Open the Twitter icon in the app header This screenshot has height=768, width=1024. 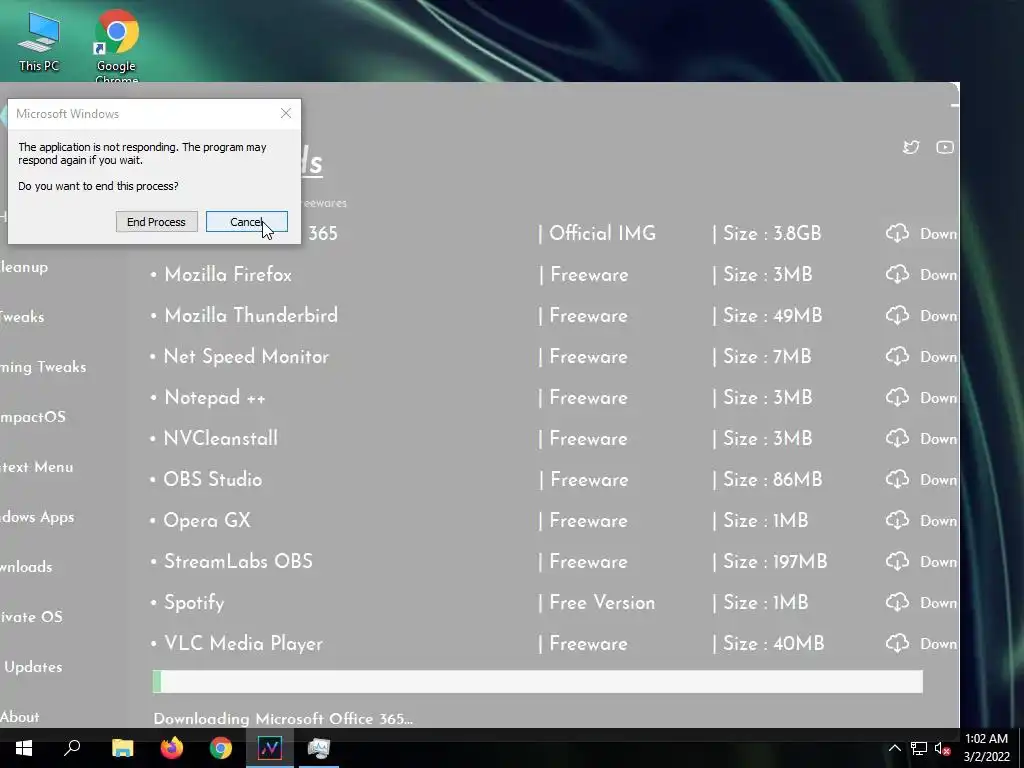tap(911, 147)
